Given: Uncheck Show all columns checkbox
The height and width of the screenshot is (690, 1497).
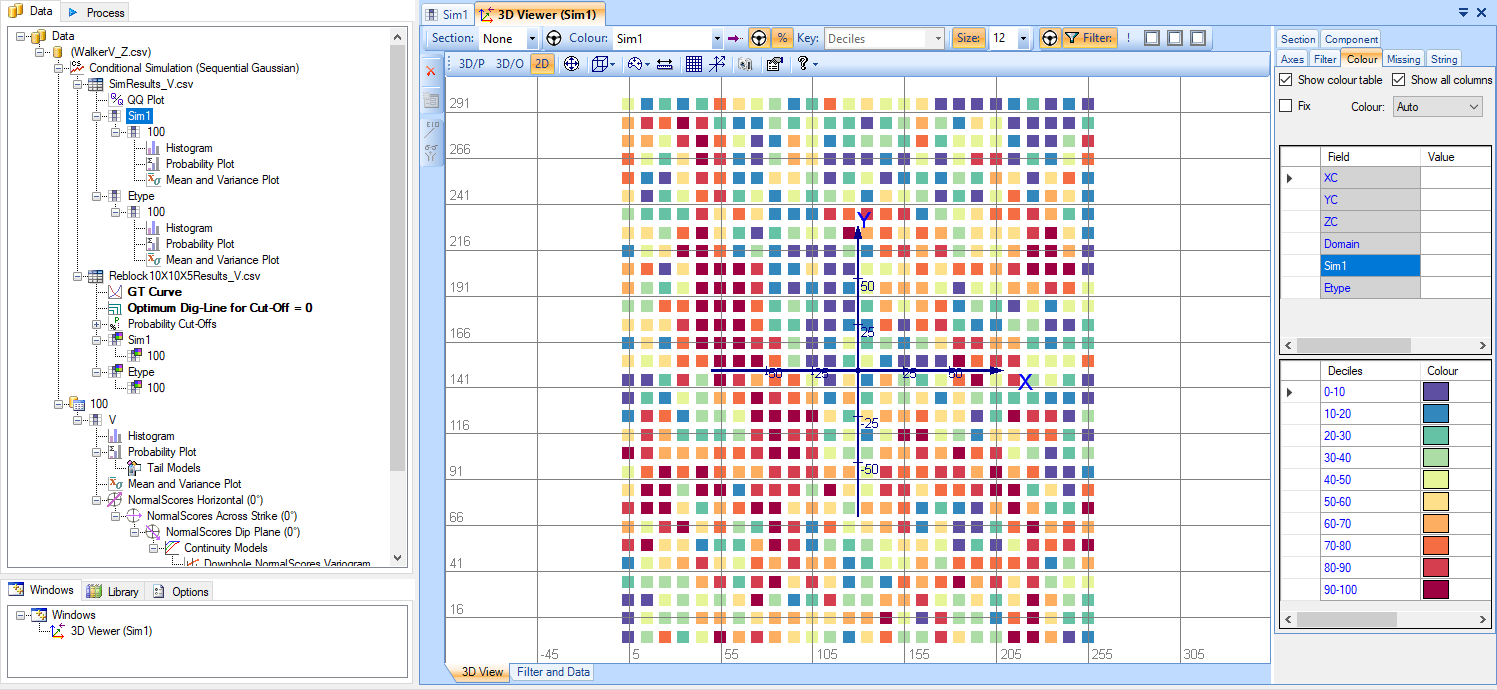Looking at the screenshot, I should [1400, 80].
